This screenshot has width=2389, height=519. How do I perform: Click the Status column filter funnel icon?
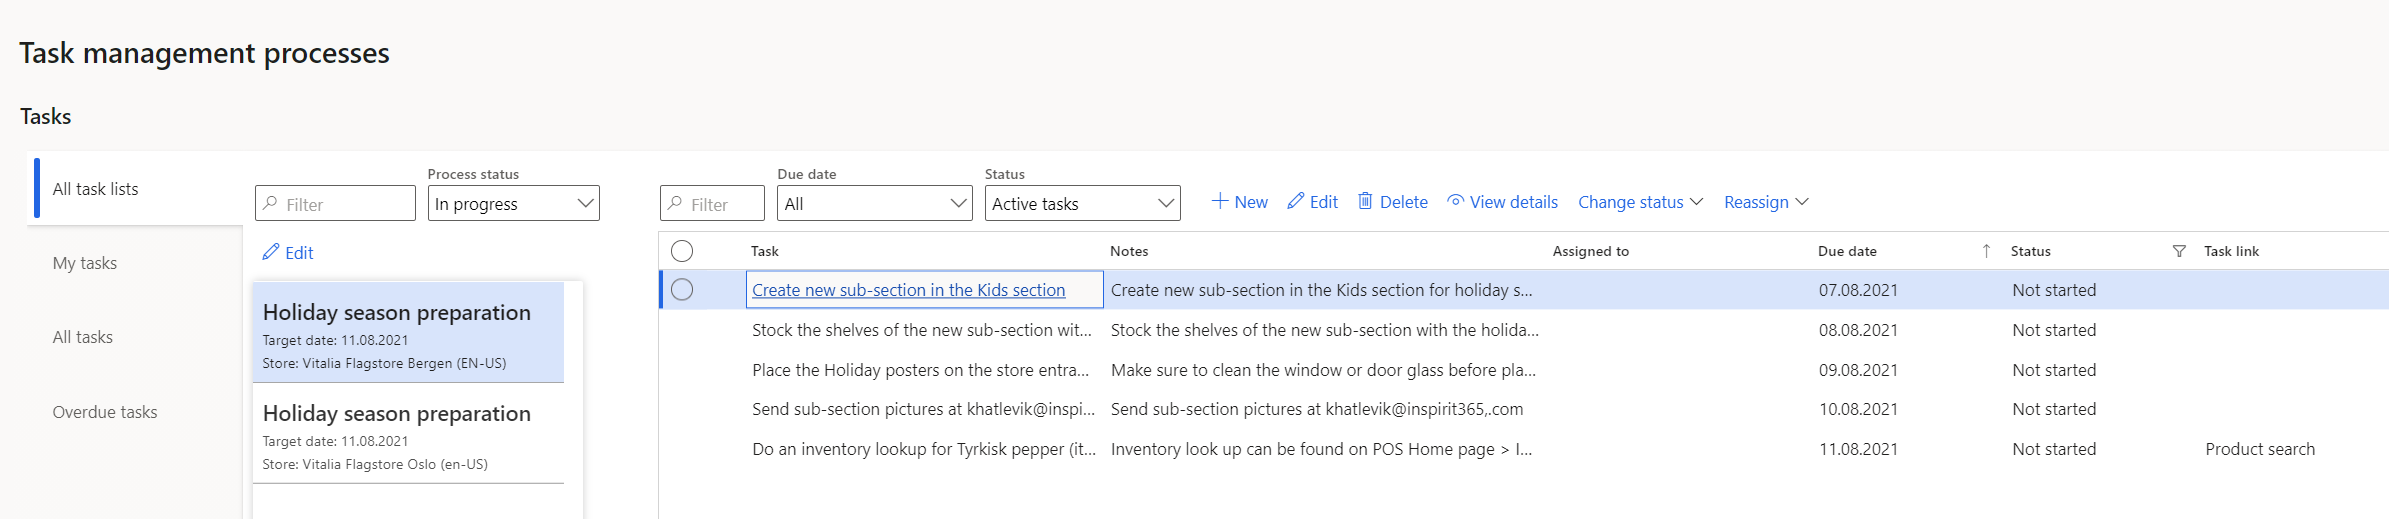click(x=2179, y=251)
